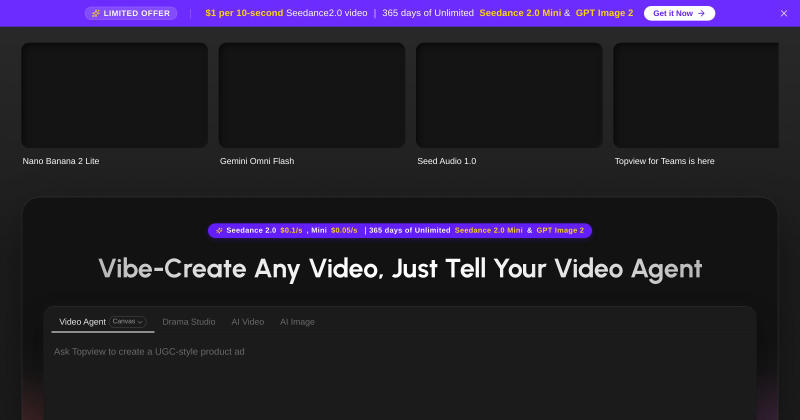Click sparkle icon in Seedance pricing pill

coord(219,231)
